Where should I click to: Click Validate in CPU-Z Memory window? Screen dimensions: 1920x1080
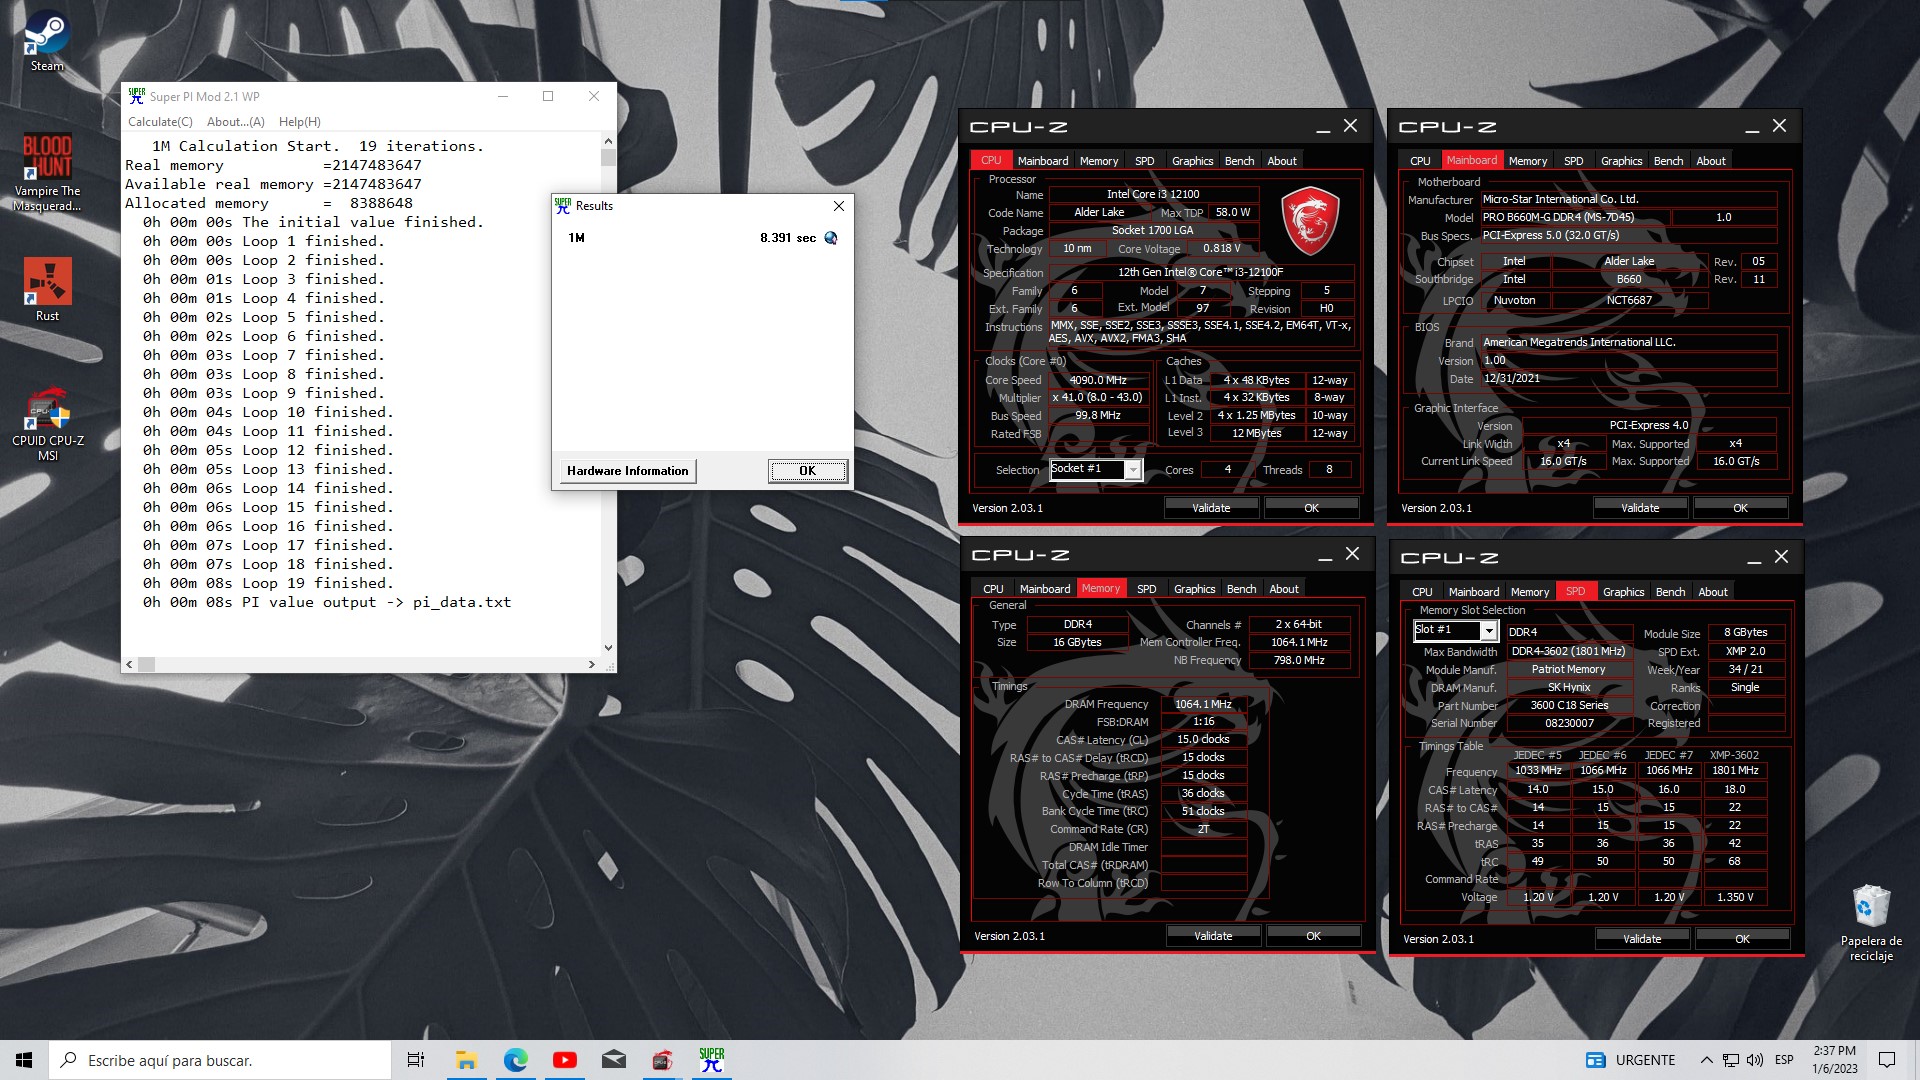coord(1213,936)
